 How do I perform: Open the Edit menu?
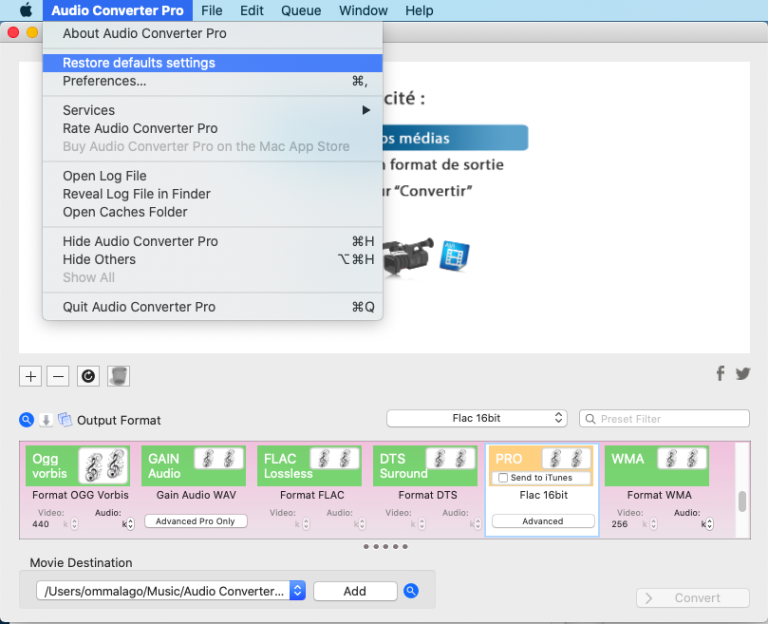(x=252, y=10)
